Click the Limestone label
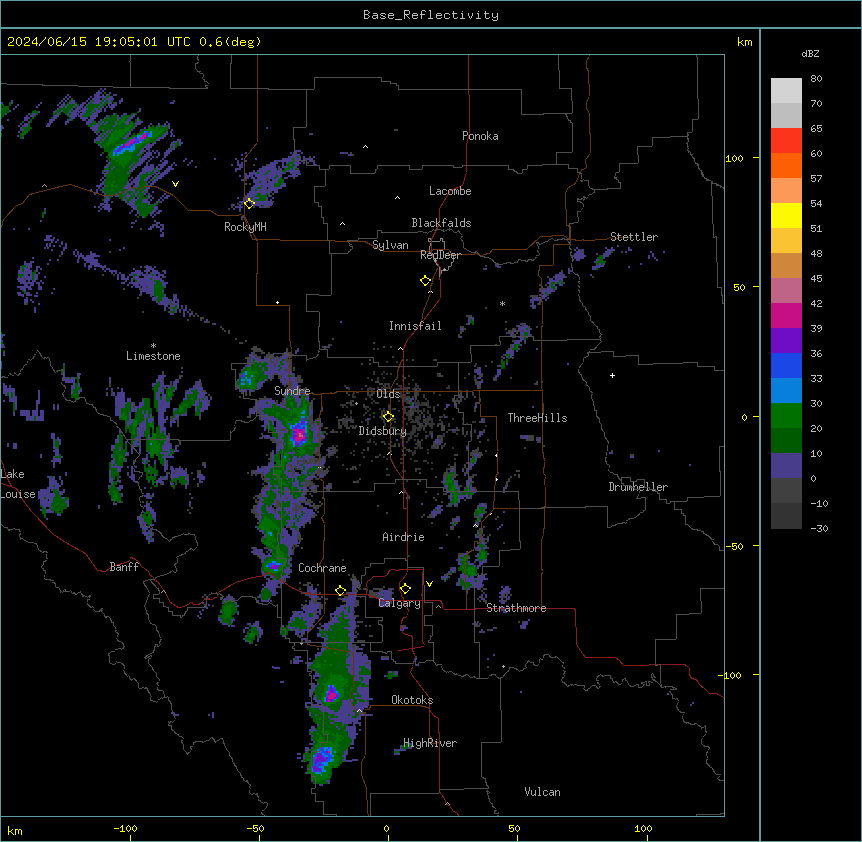 click(153, 356)
